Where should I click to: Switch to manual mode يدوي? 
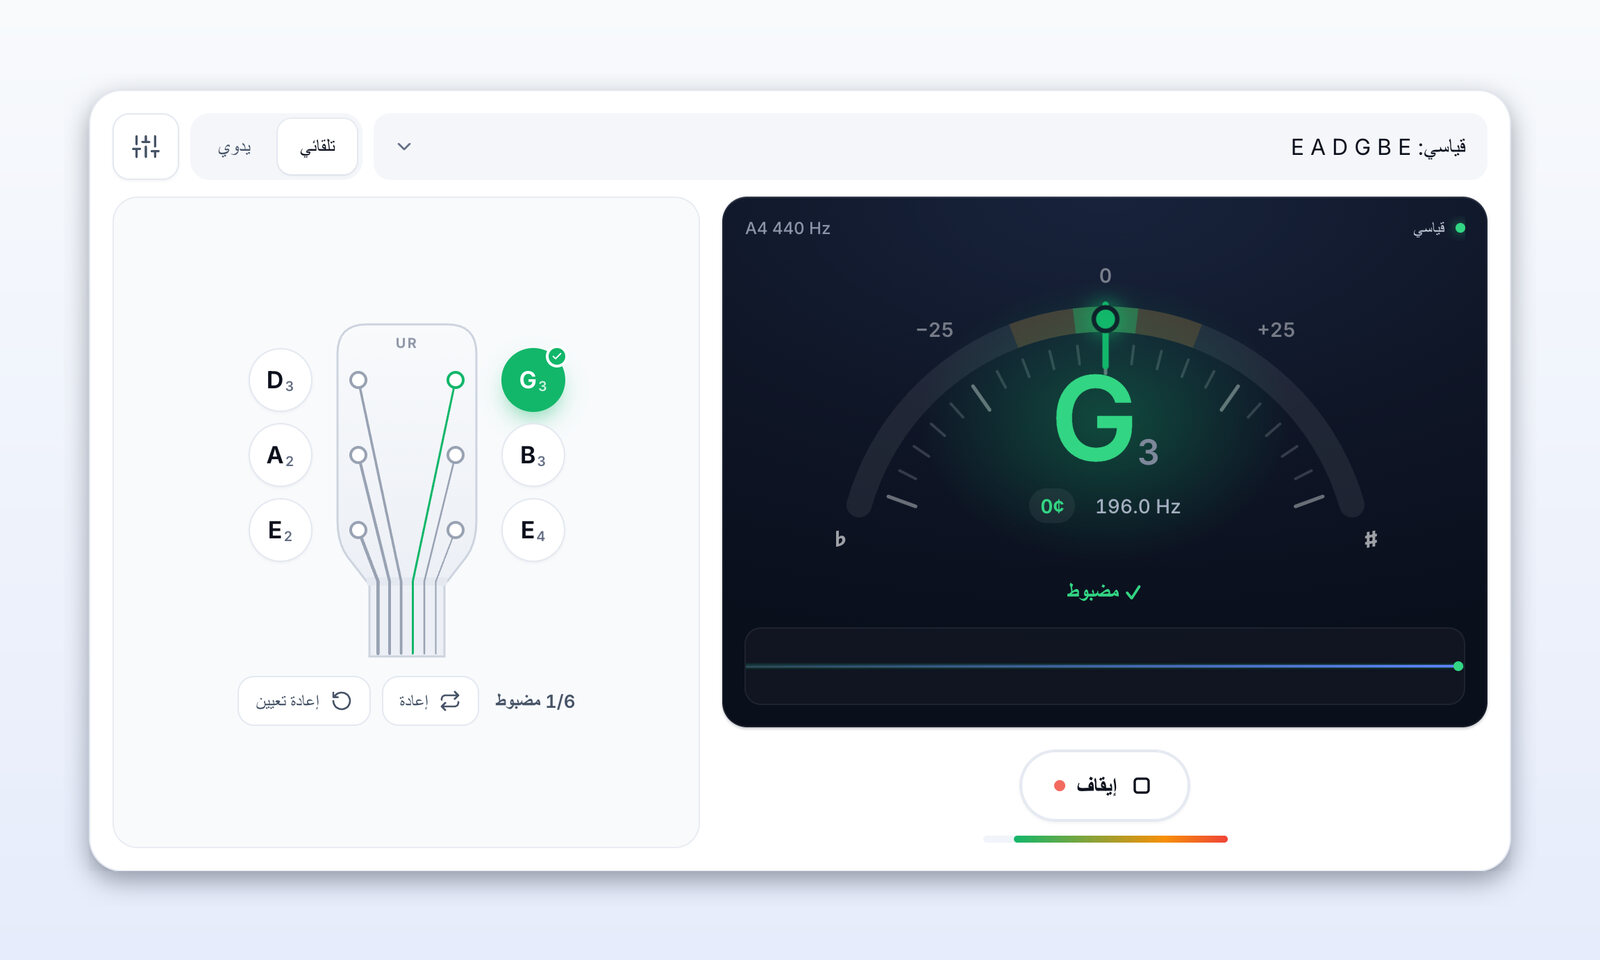234,146
